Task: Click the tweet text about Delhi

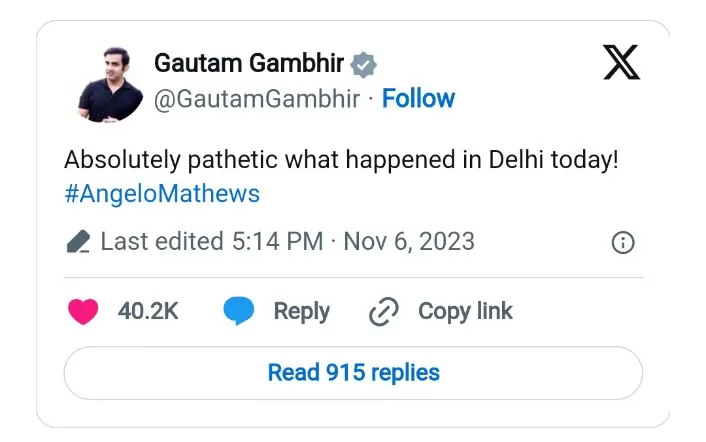Action: (341, 160)
